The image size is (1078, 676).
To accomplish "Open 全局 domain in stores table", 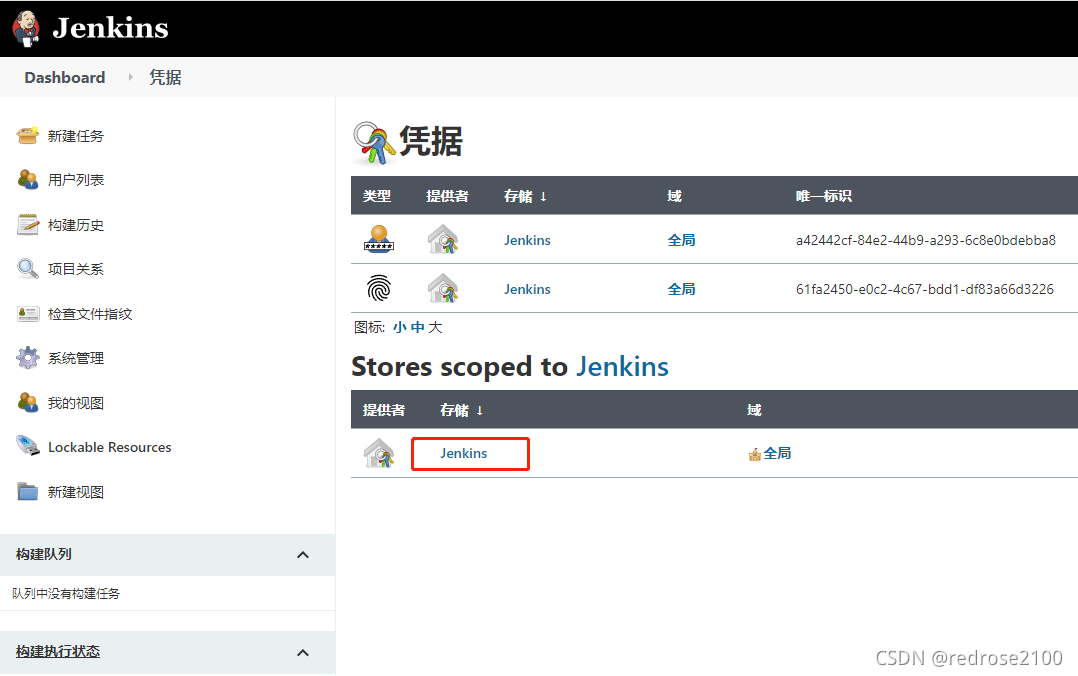I will 777,453.
